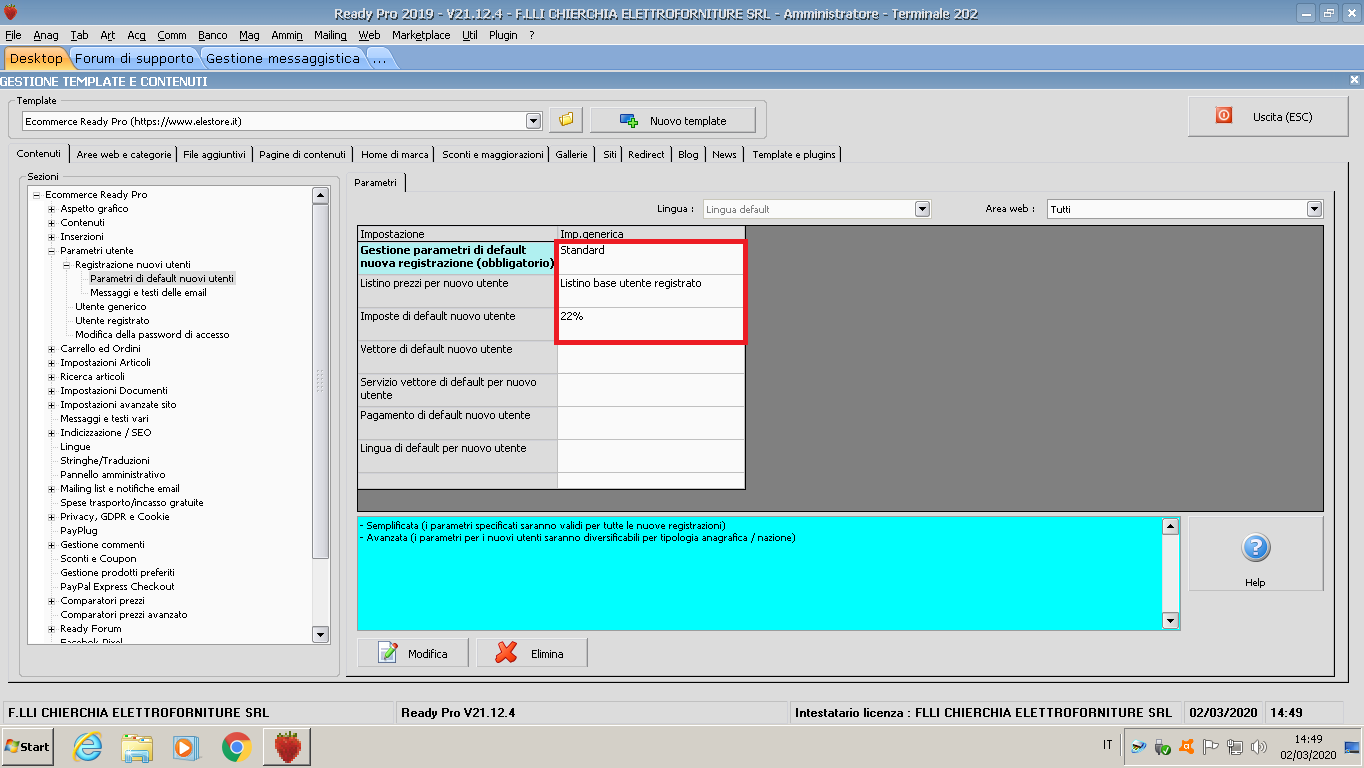Switch to Gestione messaggistica tab
Viewport: 1364px width, 768px height.
tap(283, 58)
